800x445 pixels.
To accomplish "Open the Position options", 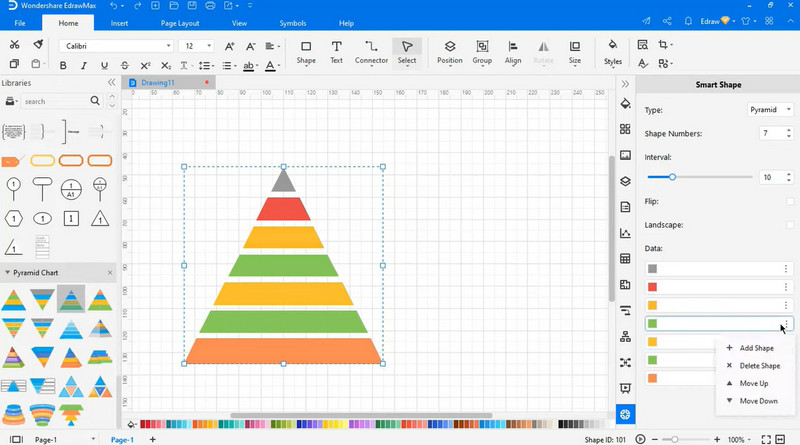I will (450, 52).
